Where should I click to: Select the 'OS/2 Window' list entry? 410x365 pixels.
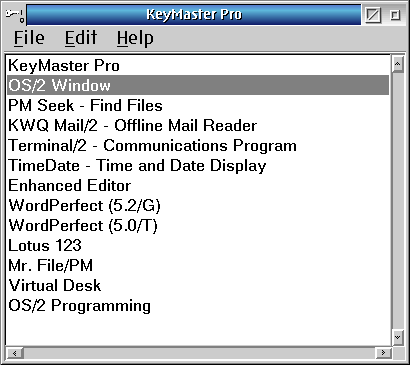[x=198, y=85]
